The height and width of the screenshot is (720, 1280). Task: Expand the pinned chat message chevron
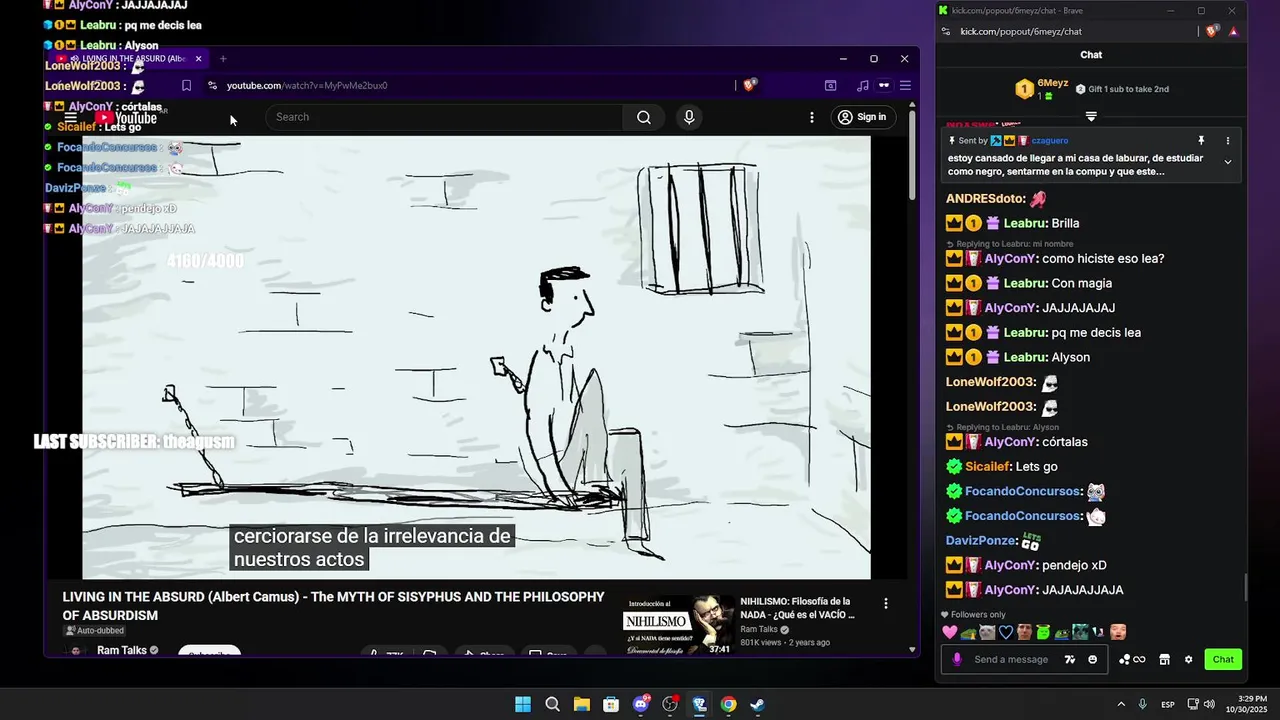pos(1228,162)
